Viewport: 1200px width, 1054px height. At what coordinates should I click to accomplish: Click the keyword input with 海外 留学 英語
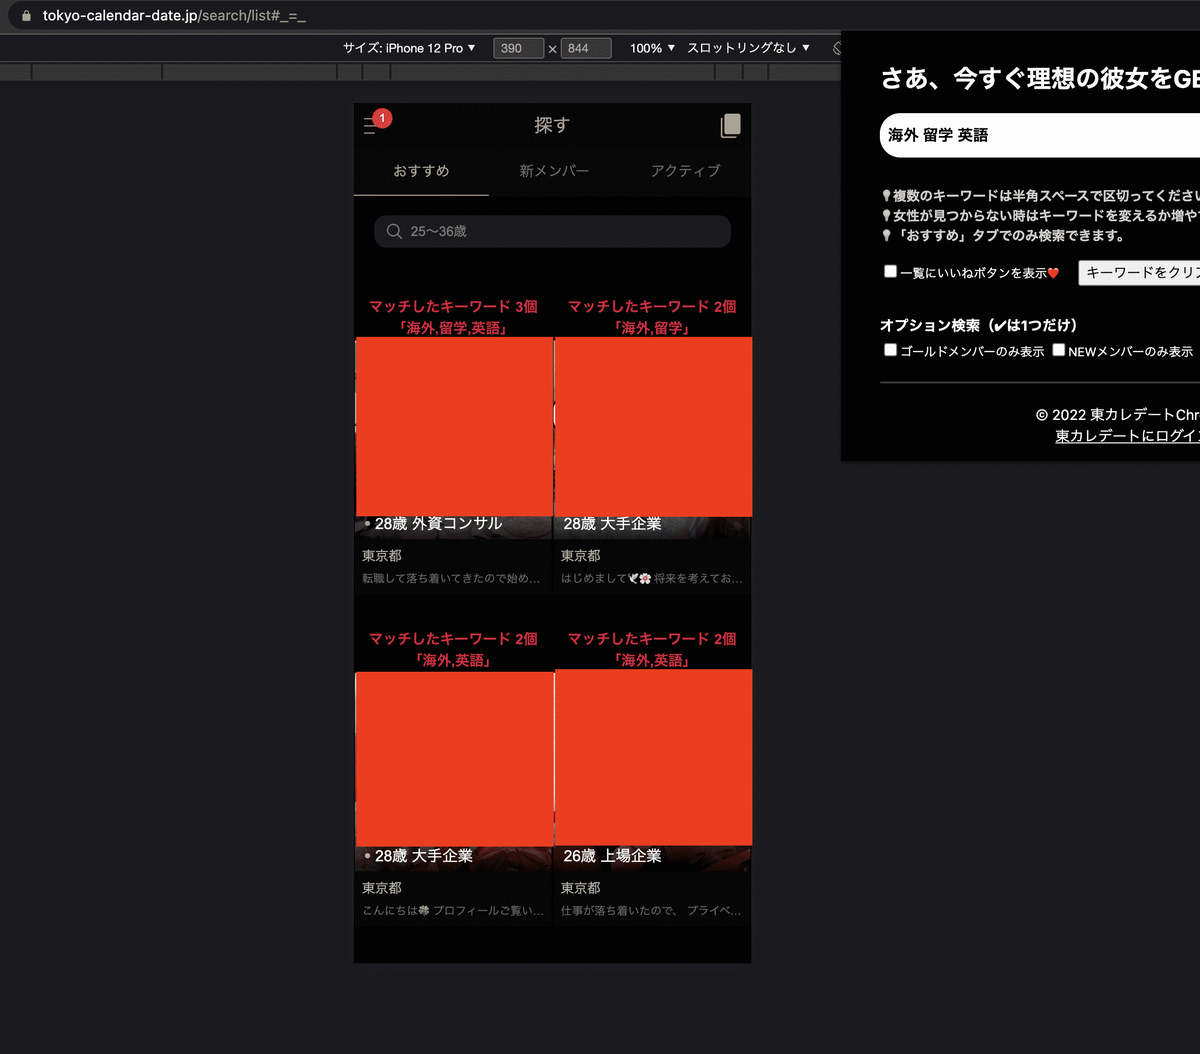point(1040,135)
